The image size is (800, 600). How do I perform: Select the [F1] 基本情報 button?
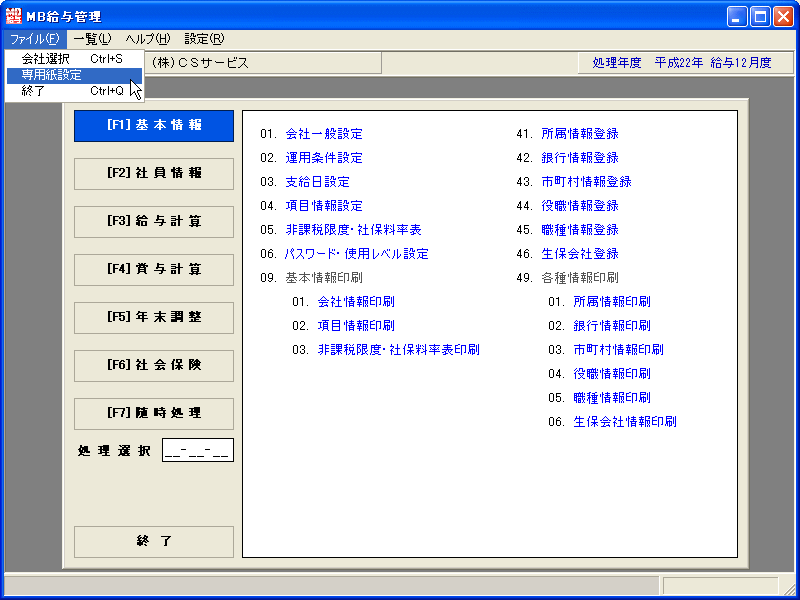pyautogui.click(x=154, y=126)
